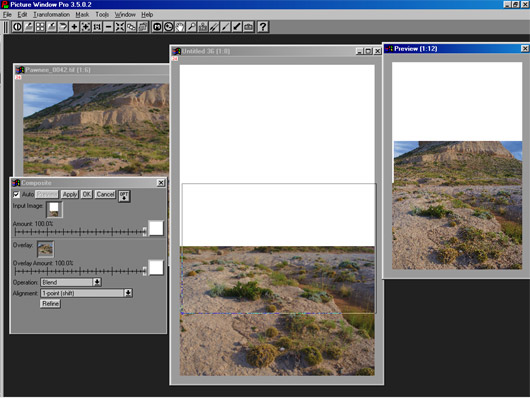Select the thin diagonal line tool

click(225, 27)
